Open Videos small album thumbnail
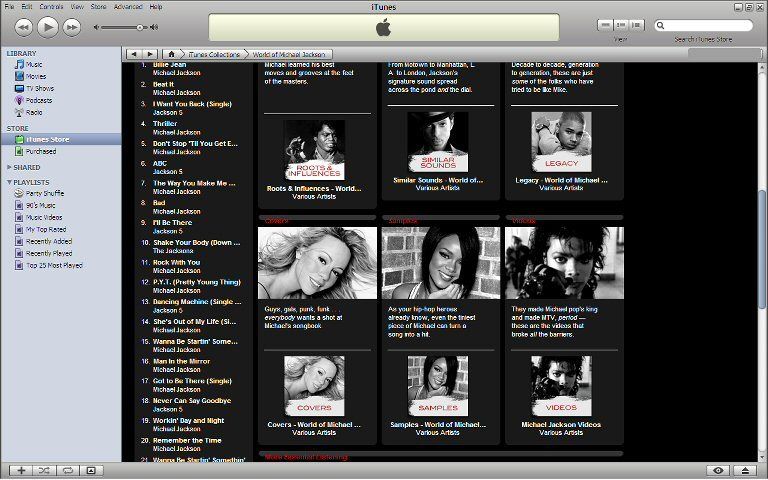The width and height of the screenshot is (768, 480). click(561, 386)
